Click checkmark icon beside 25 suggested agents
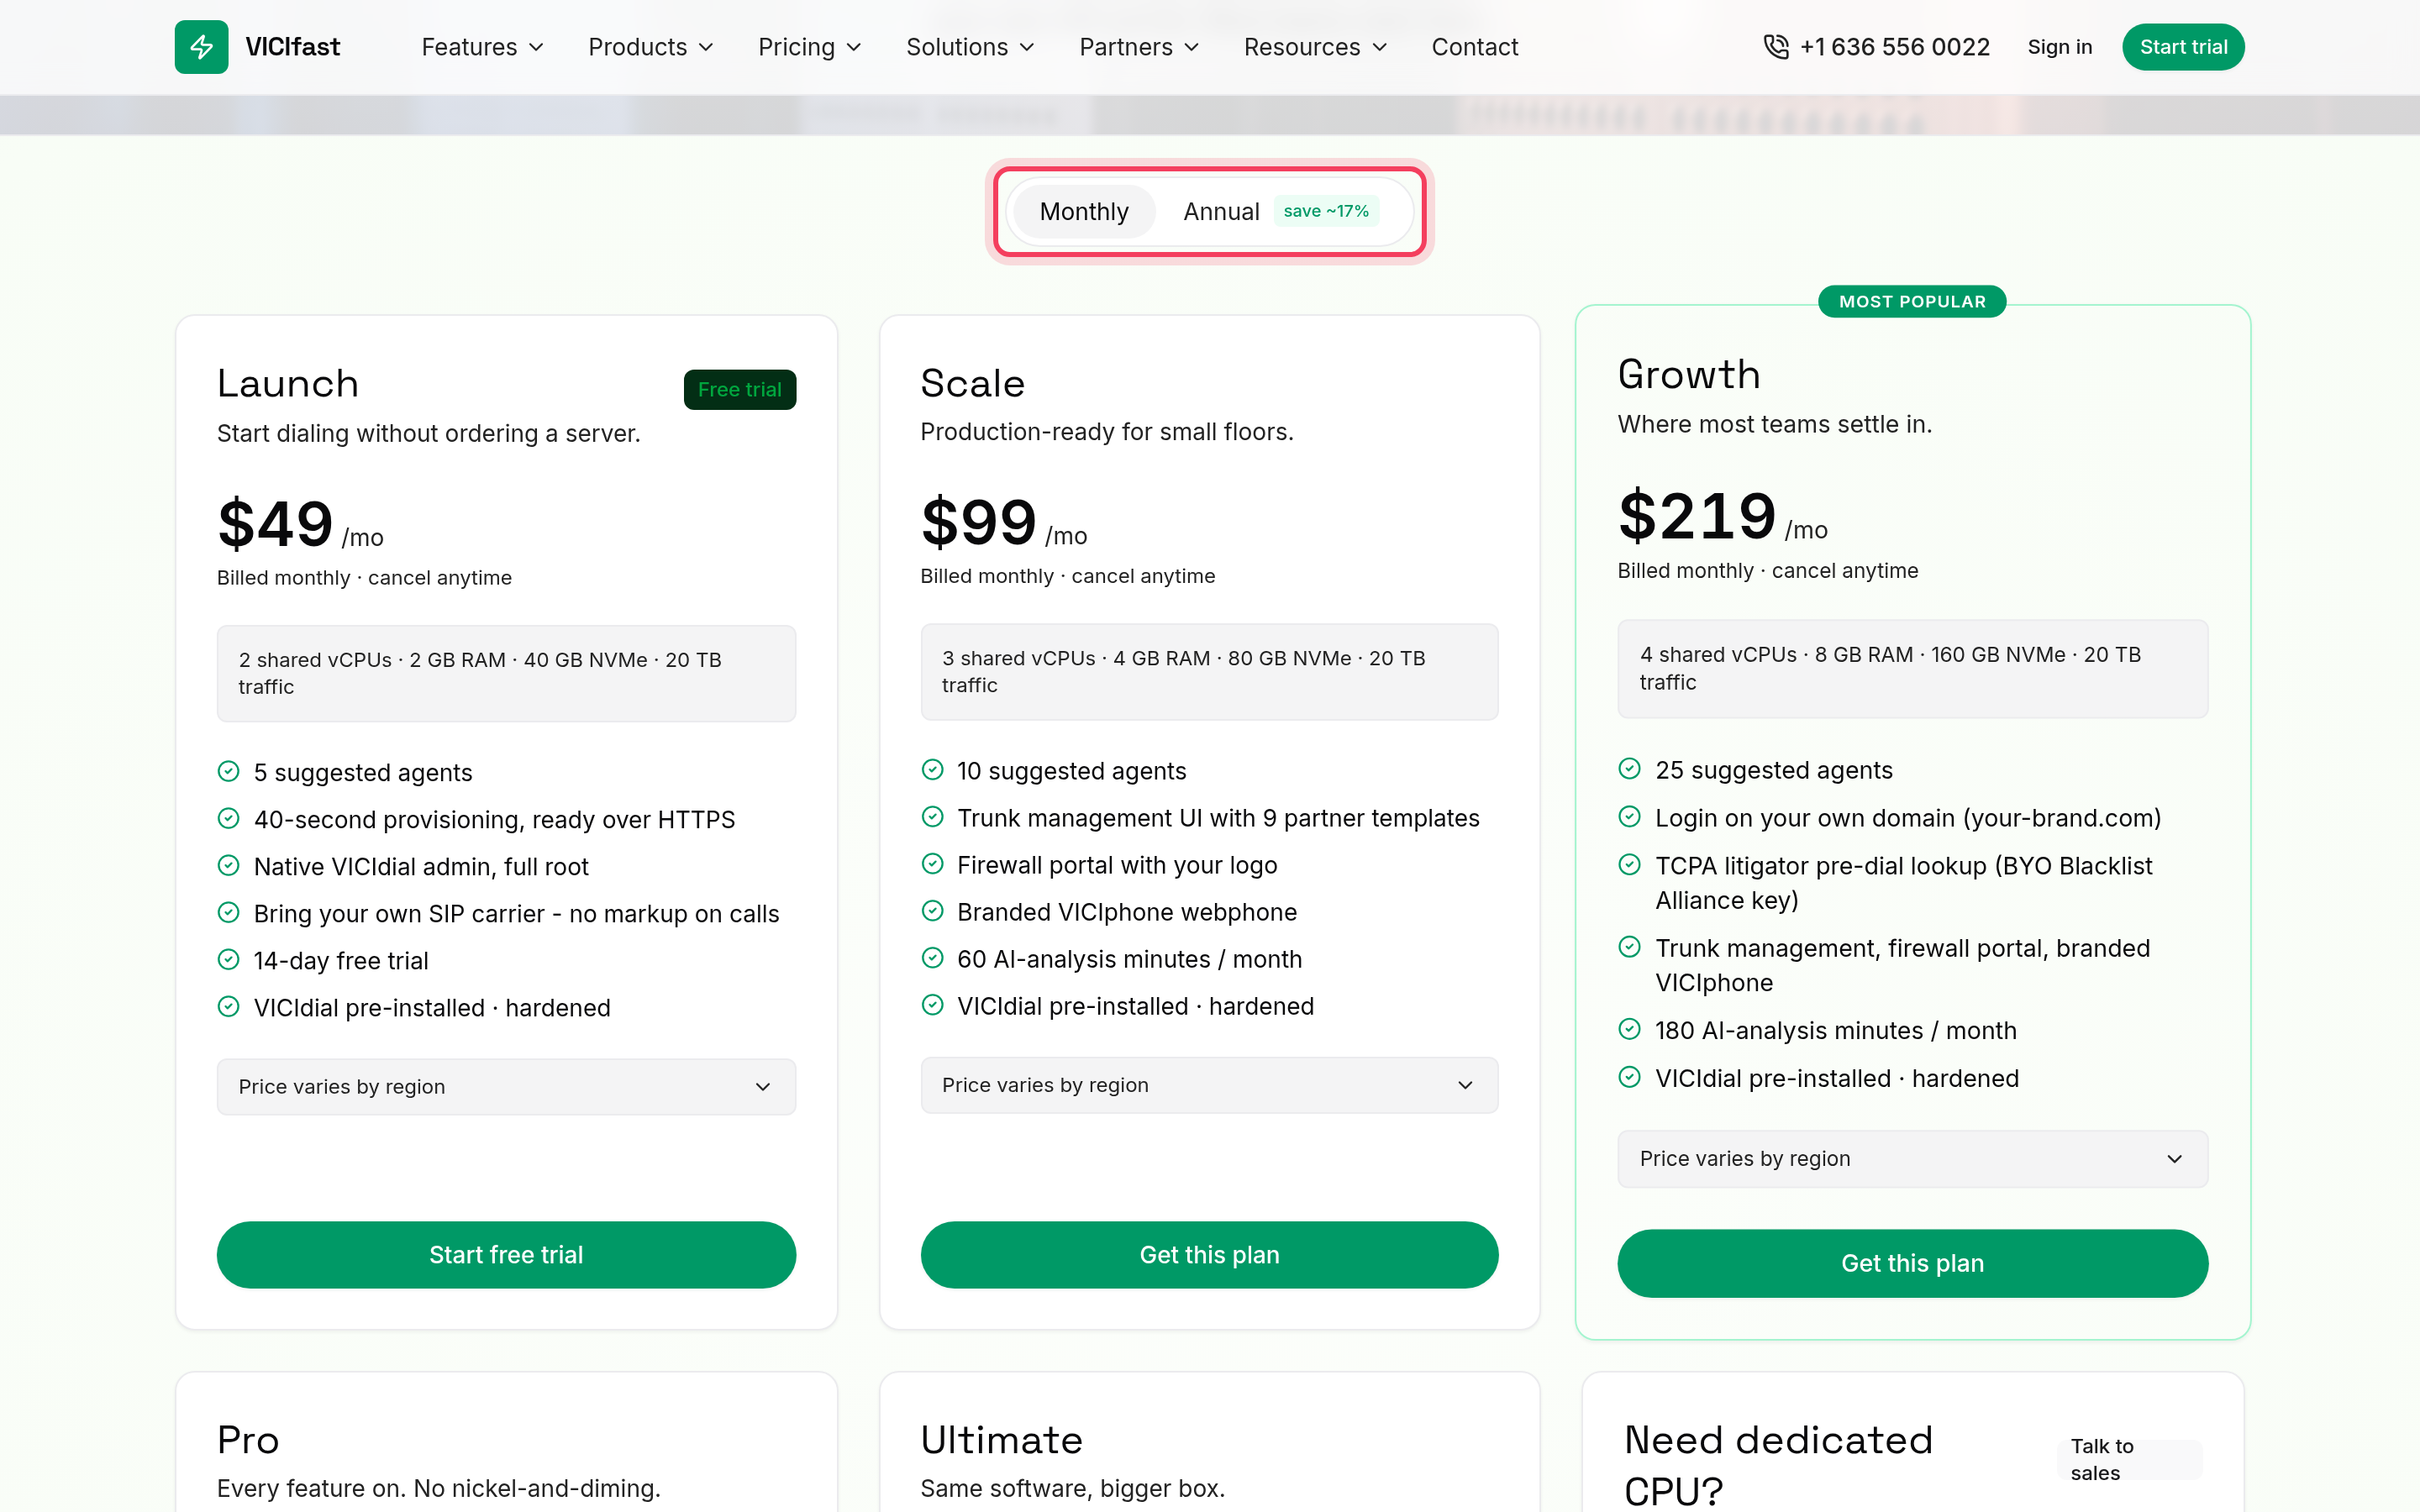This screenshot has height=1512, width=2420. (x=1629, y=768)
